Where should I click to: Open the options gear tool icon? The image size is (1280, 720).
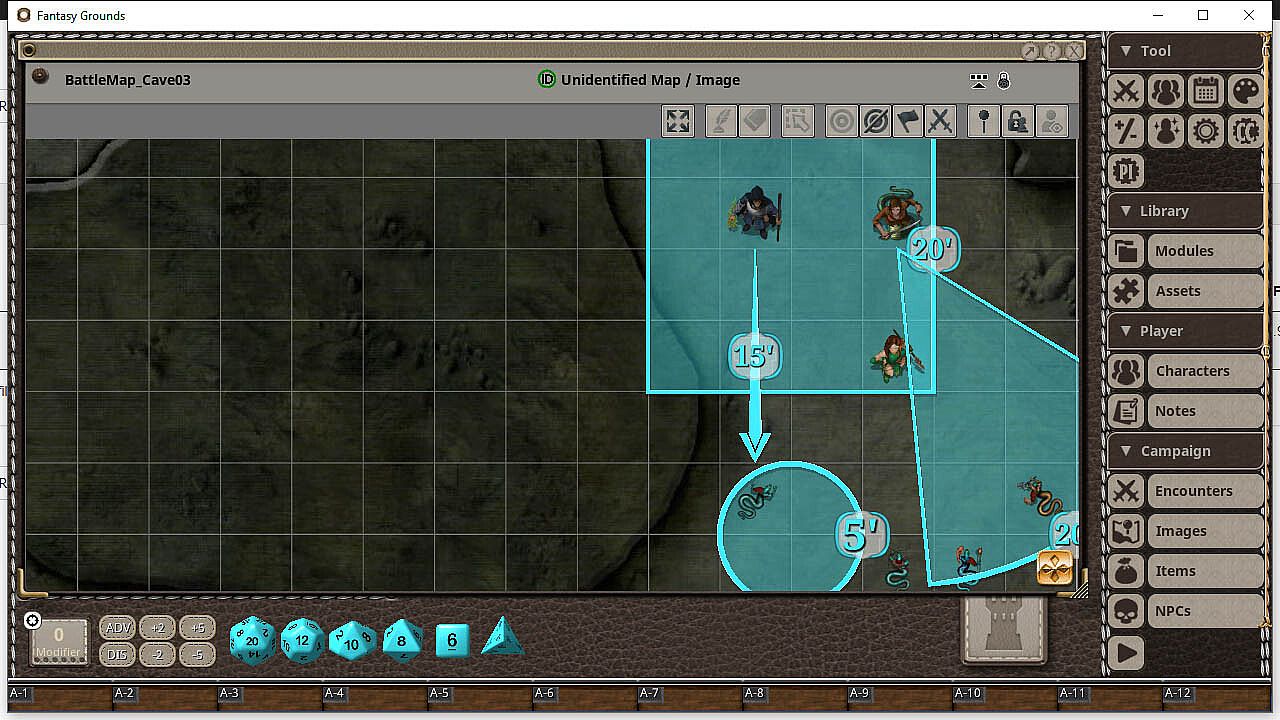click(x=1206, y=131)
